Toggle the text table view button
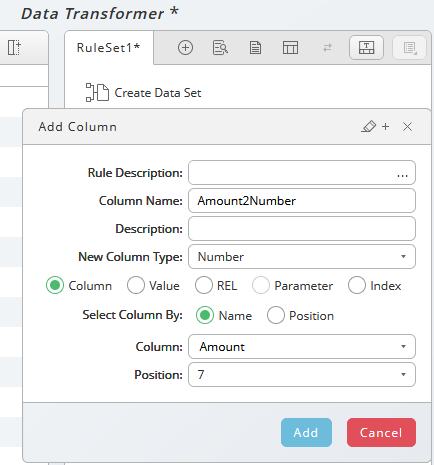Image resolution: width=434 pixels, height=465 pixels. click(x=366, y=48)
